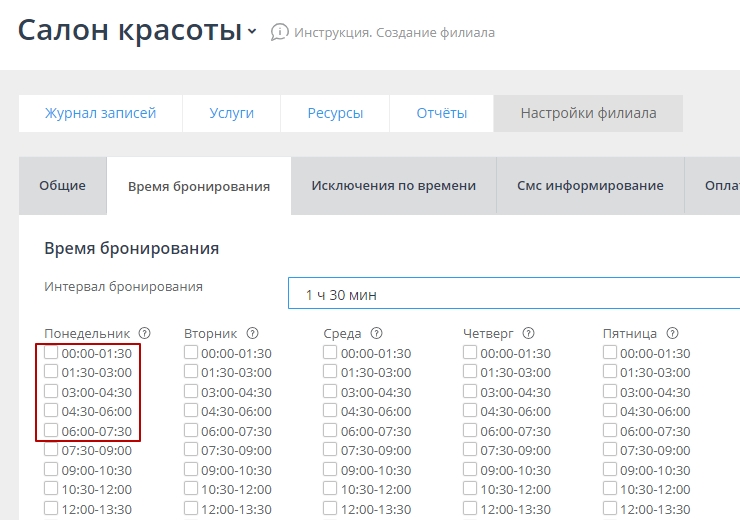Screen dimensions: 740x520
Task: Open the Интервал бронирования dropdown
Action: pyautogui.click(x=513, y=295)
